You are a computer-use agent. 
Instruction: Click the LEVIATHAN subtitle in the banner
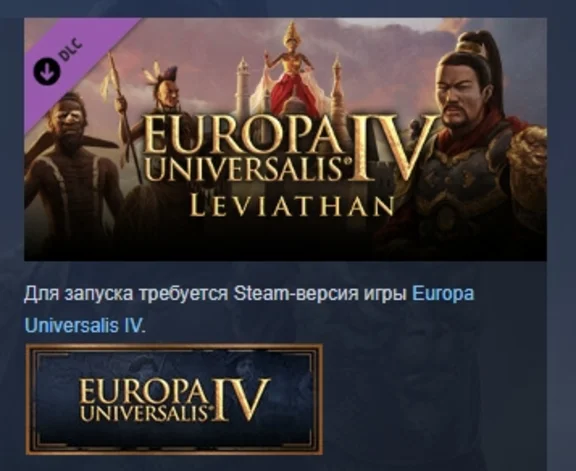(292, 206)
